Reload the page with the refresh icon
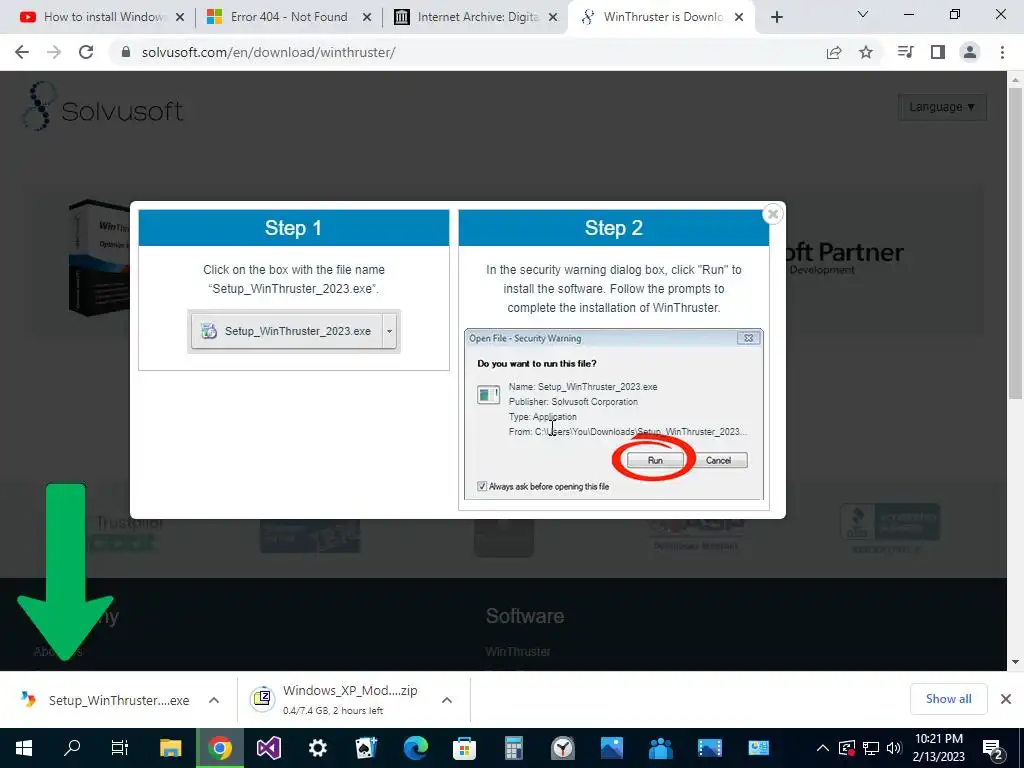The width and height of the screenshot is (1024, 768). point(86,52)
